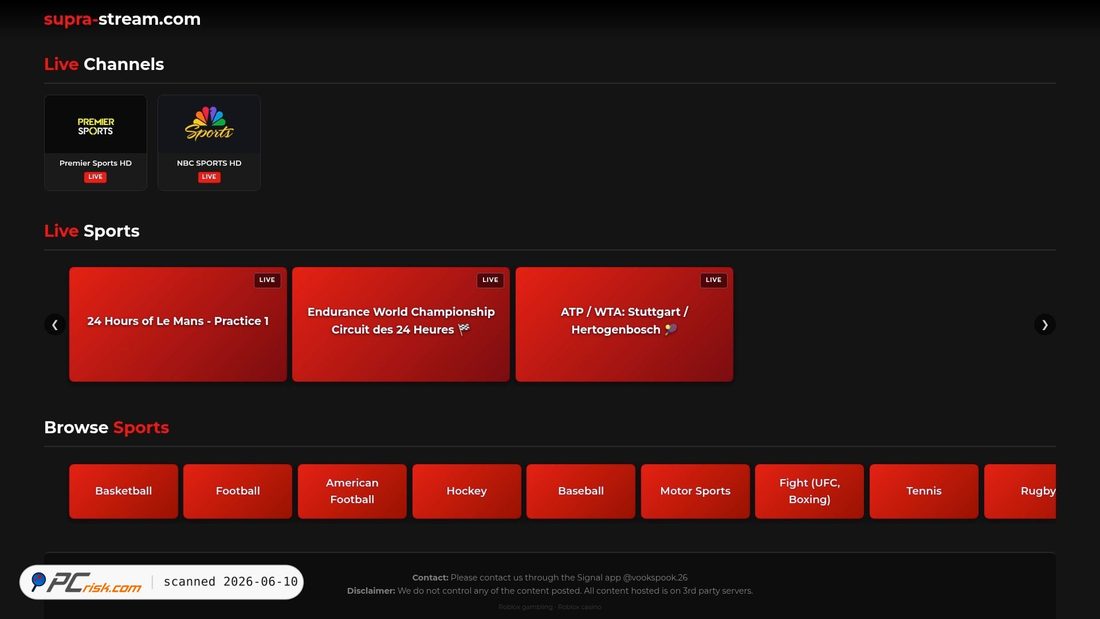Click the Premier Sports HD channel name
The width and height of the screenshot is (1100, 619).
pyautogui.click(x=95, y=163)
